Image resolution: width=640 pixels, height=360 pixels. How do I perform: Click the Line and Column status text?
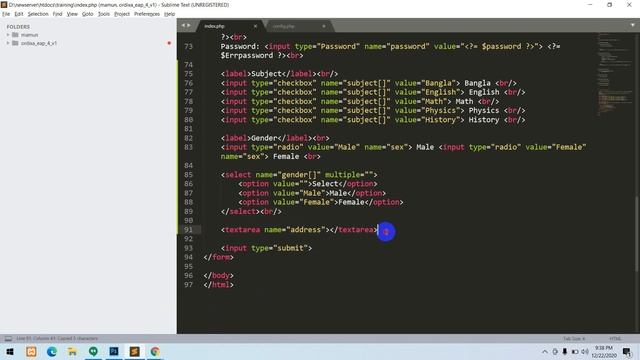57,338
